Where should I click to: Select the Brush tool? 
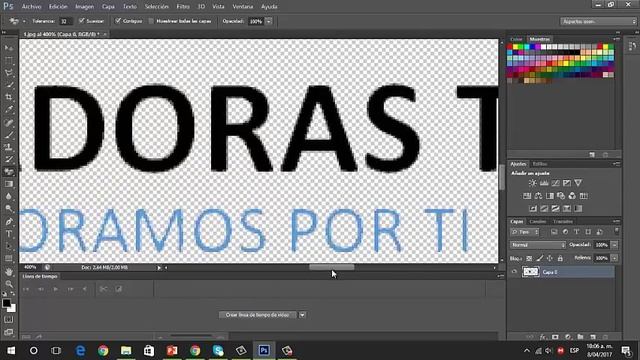point(9,135)
